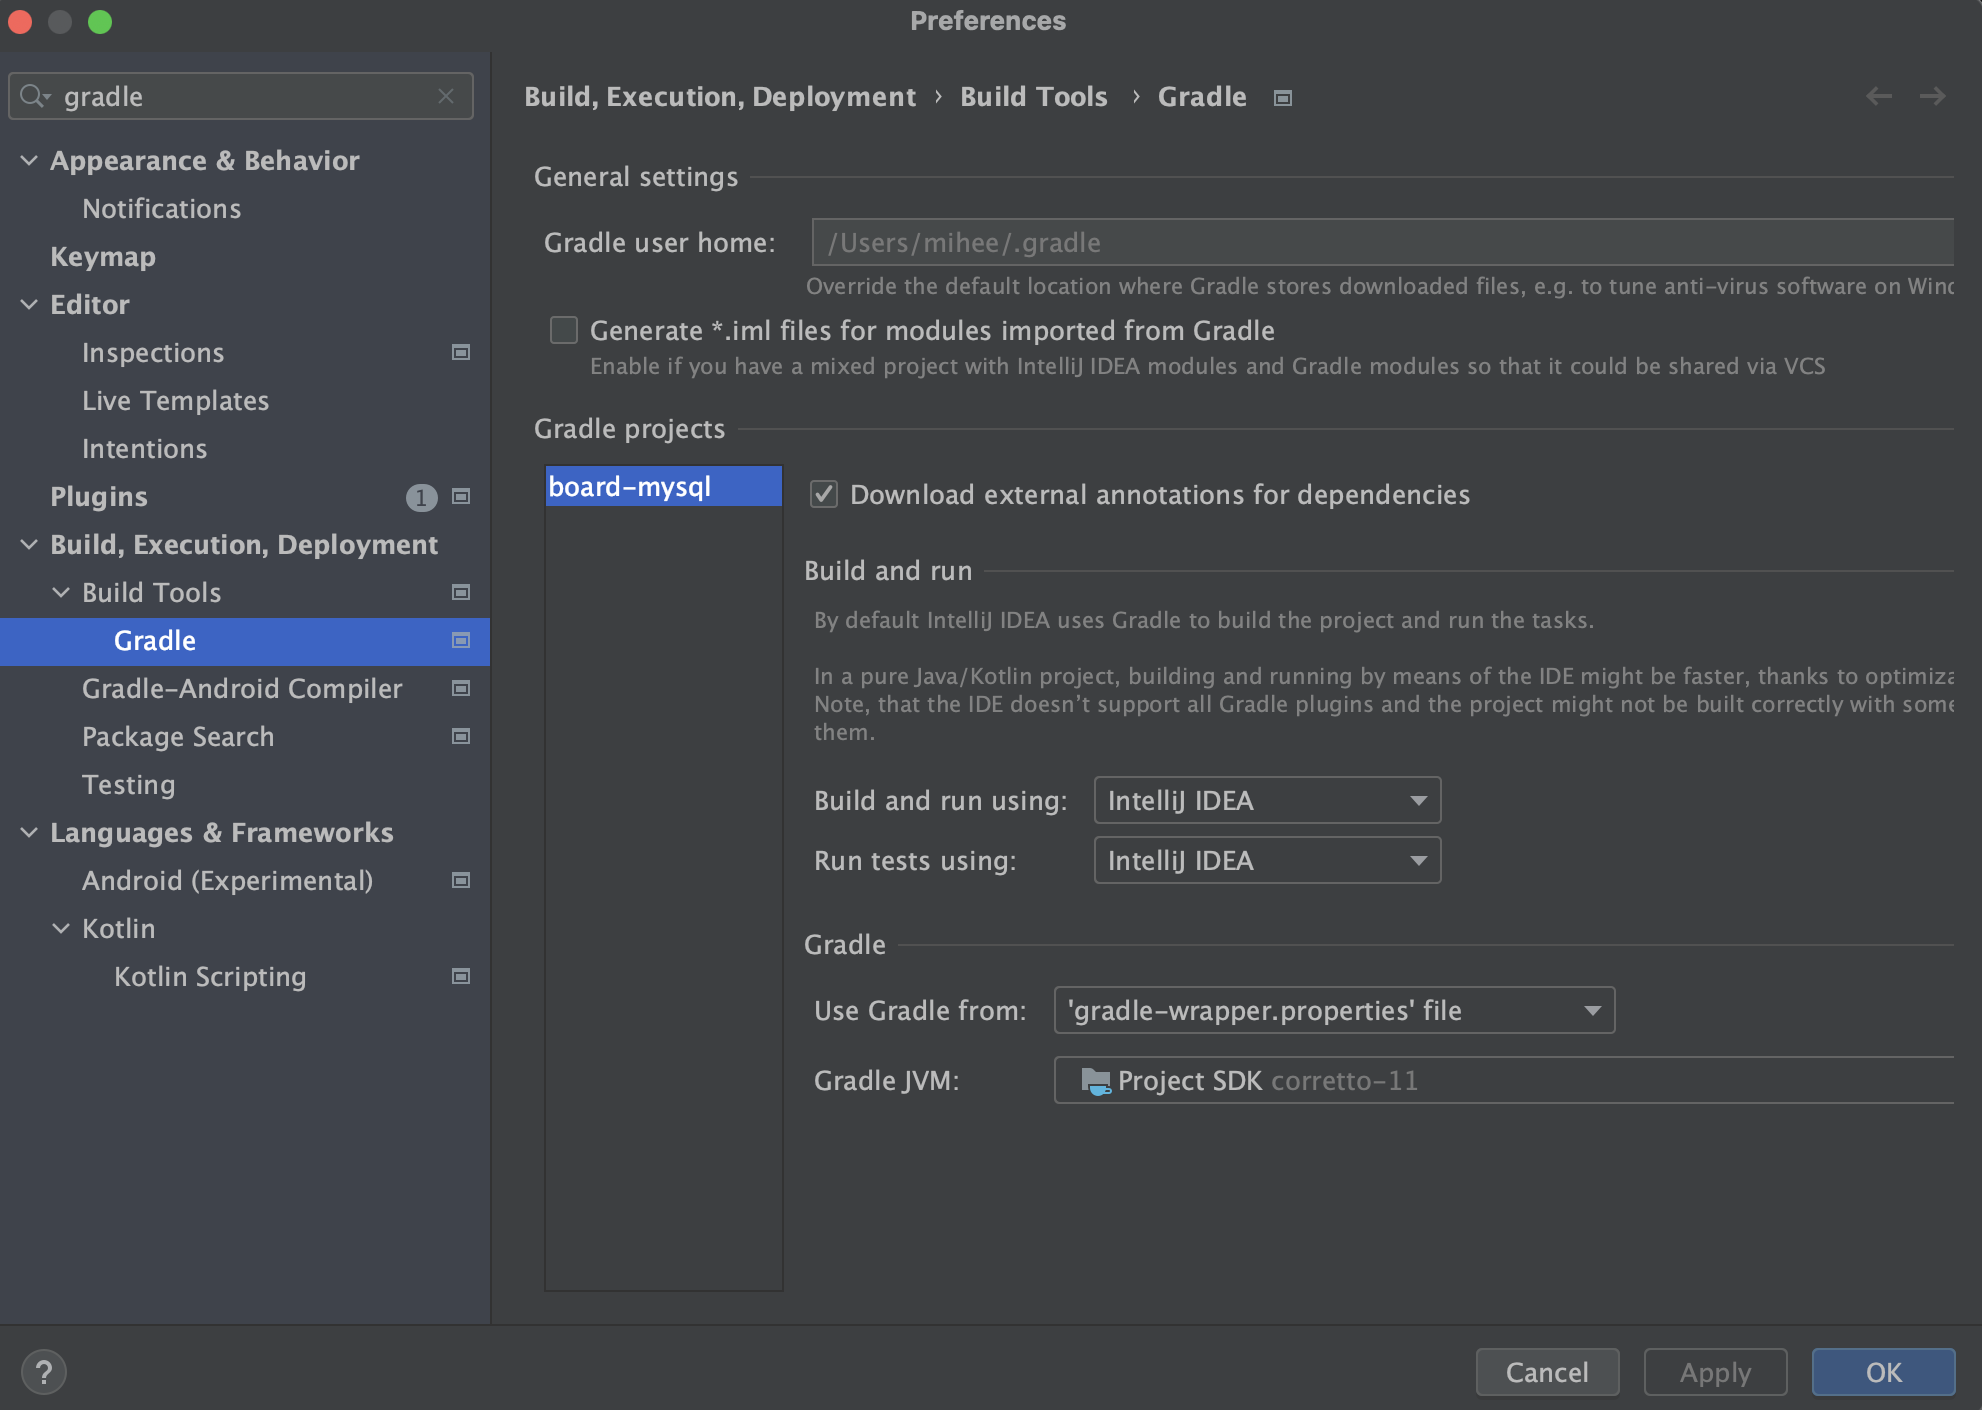Open Keymap settings
The height and width of the screenshot is (1410, 1982).
pyautogui.click(x=103, y=256)
